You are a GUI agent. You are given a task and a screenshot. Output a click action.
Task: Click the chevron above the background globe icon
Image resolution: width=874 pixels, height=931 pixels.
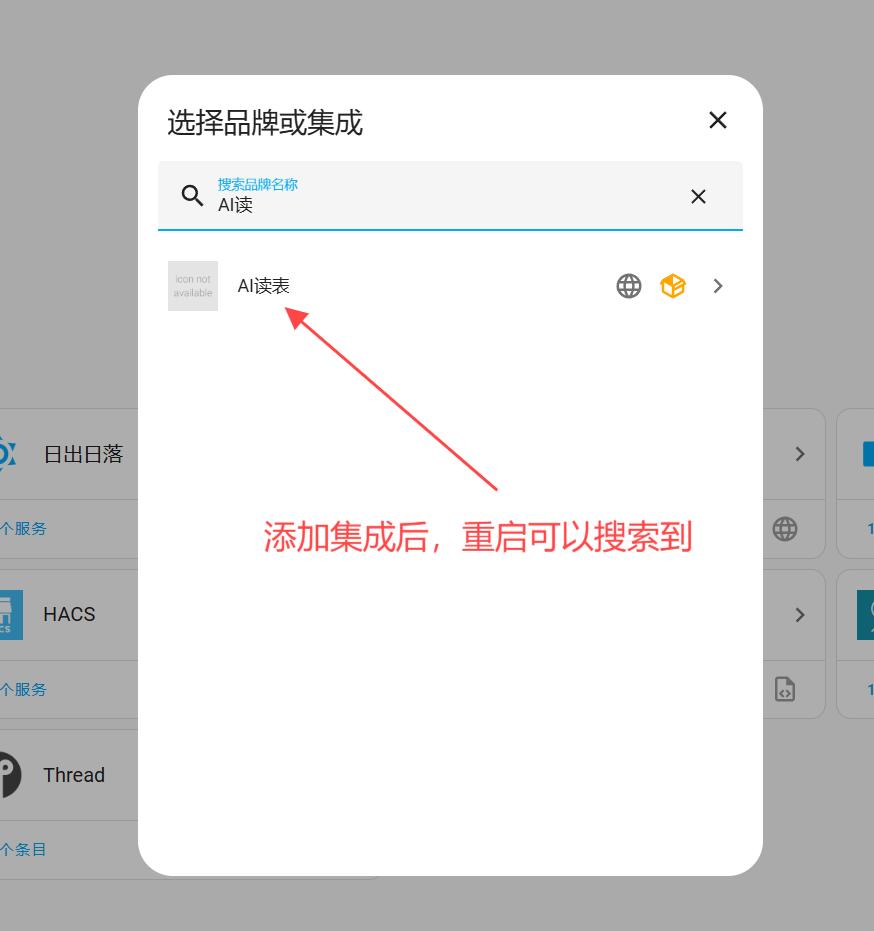(x=799, y=454)
